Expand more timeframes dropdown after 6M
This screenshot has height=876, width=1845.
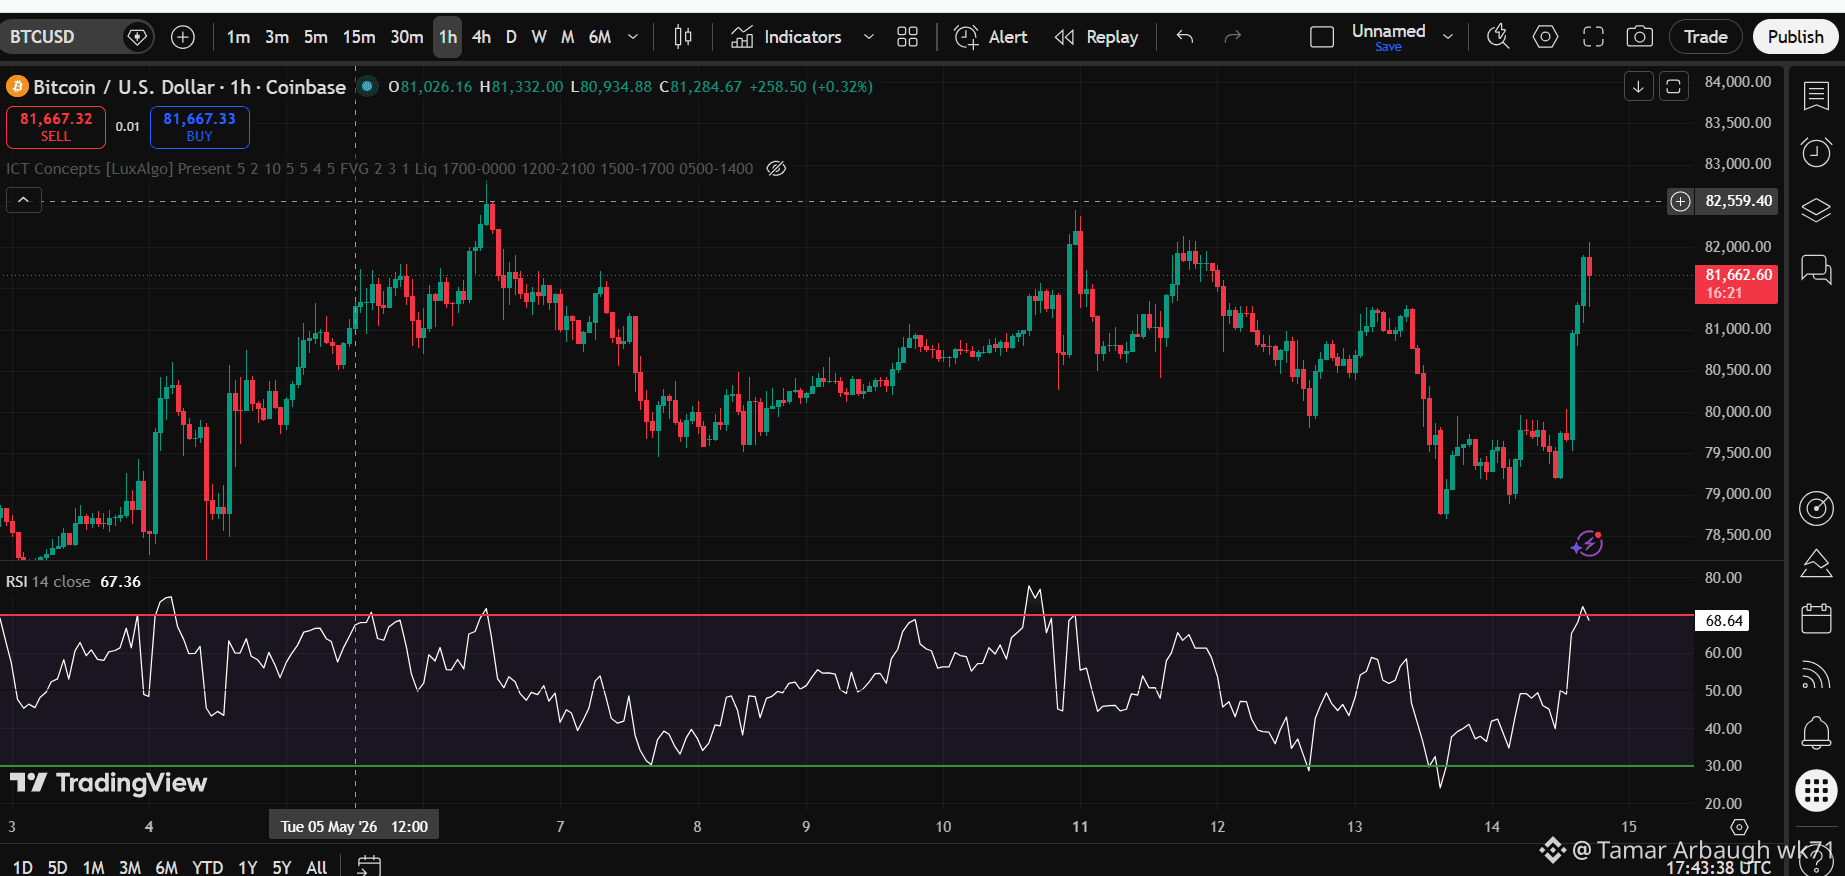tap(633, 37)
